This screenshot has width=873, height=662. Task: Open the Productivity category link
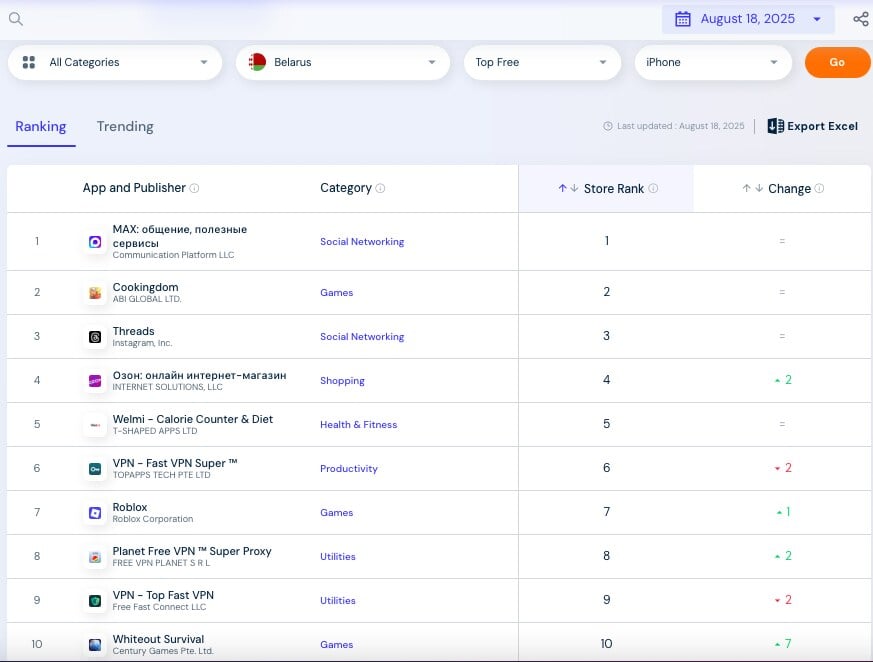[x=349, y=469]
